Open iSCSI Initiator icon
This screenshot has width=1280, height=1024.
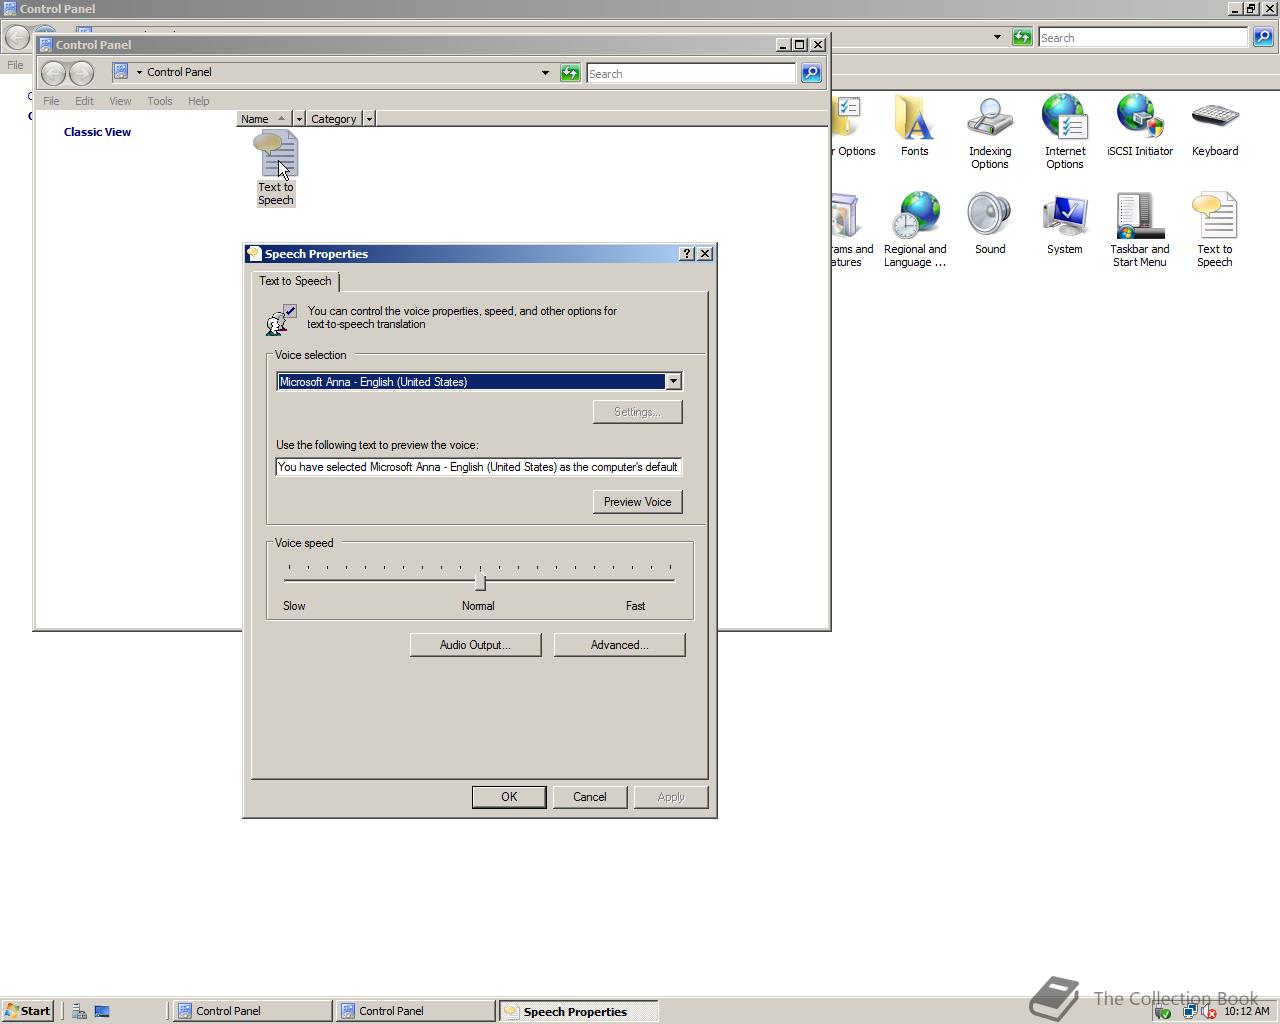(x=1140, y=126)
